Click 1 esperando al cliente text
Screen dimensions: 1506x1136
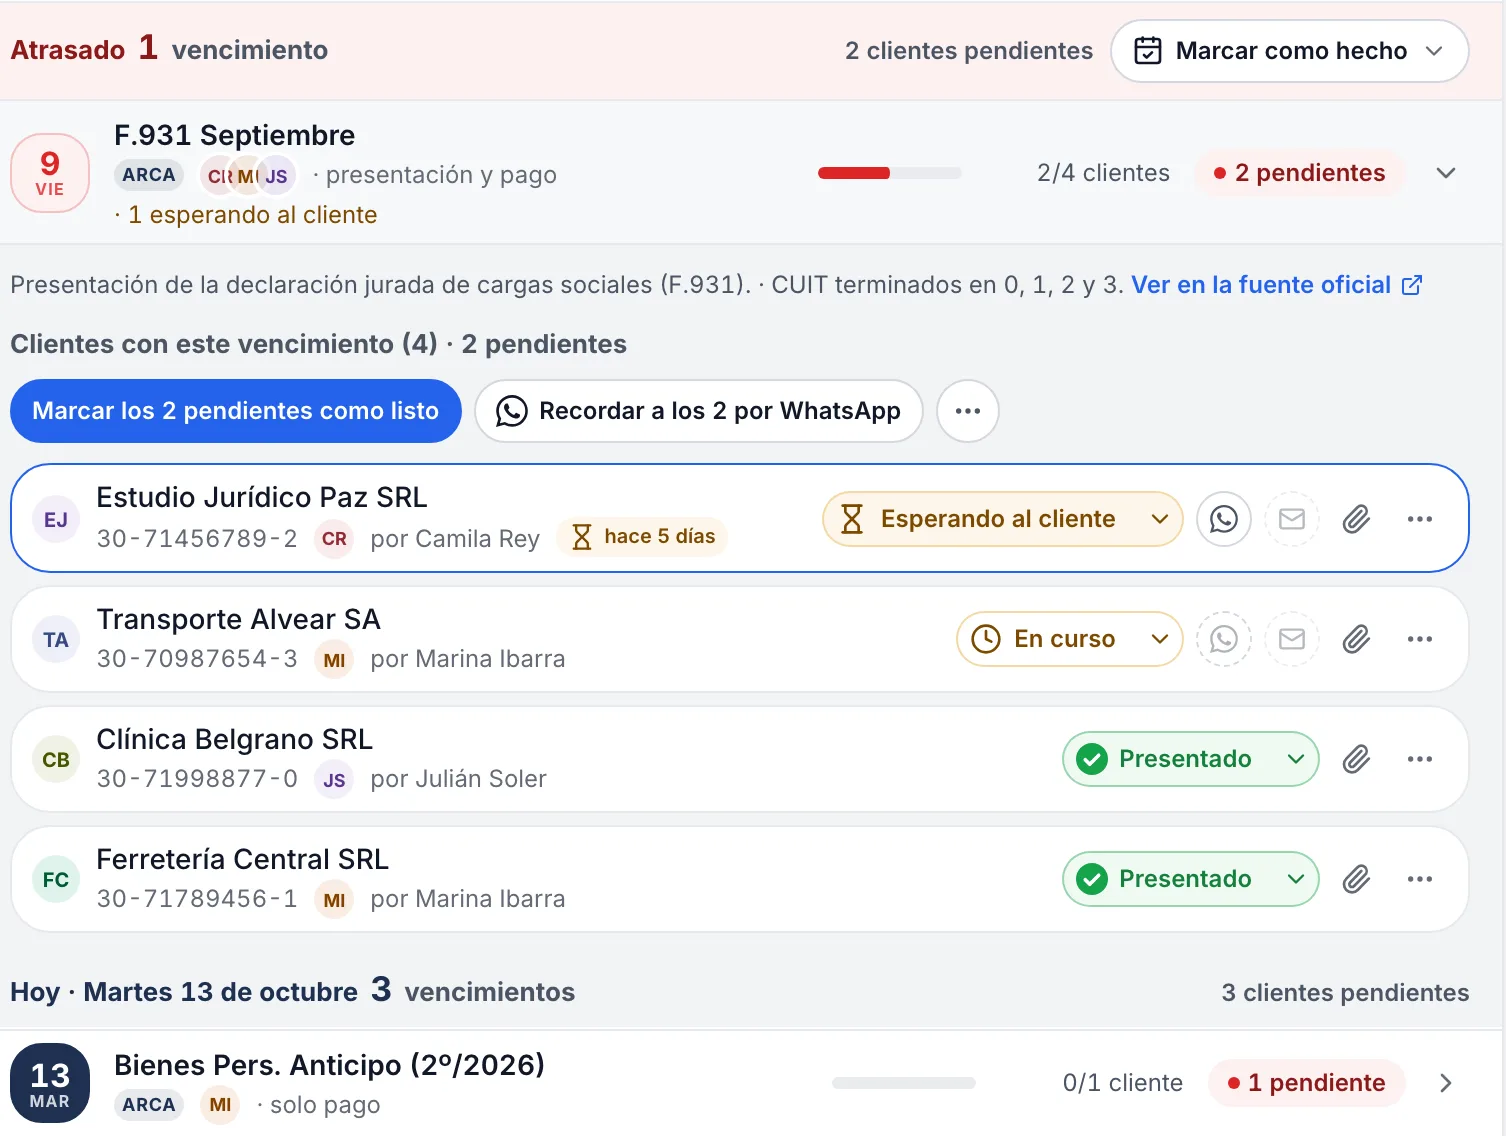252,215
